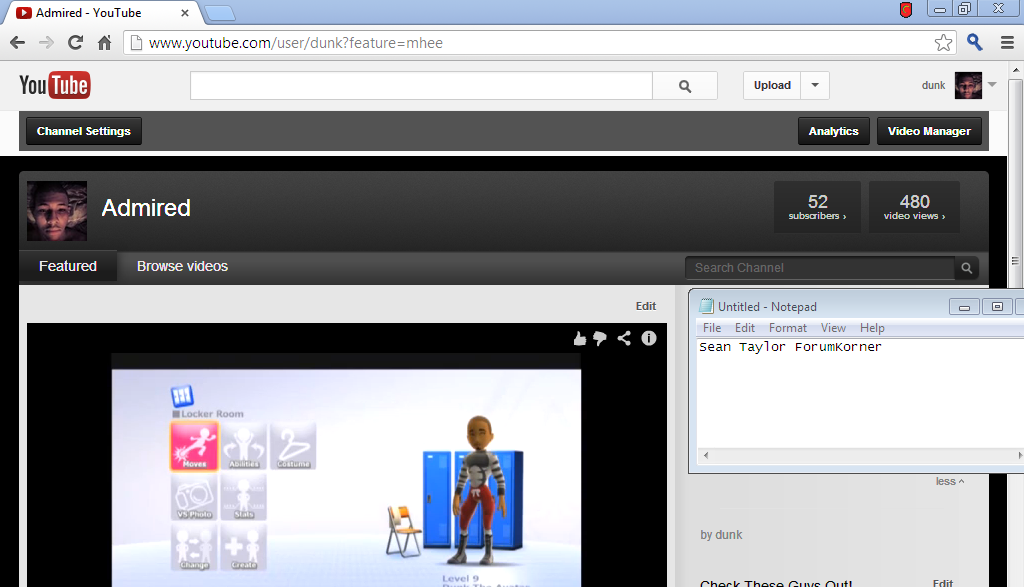Click the red shield icon in title bar
The height and width of the screenshot is (587, 1024).
click(x=906, y=10)
